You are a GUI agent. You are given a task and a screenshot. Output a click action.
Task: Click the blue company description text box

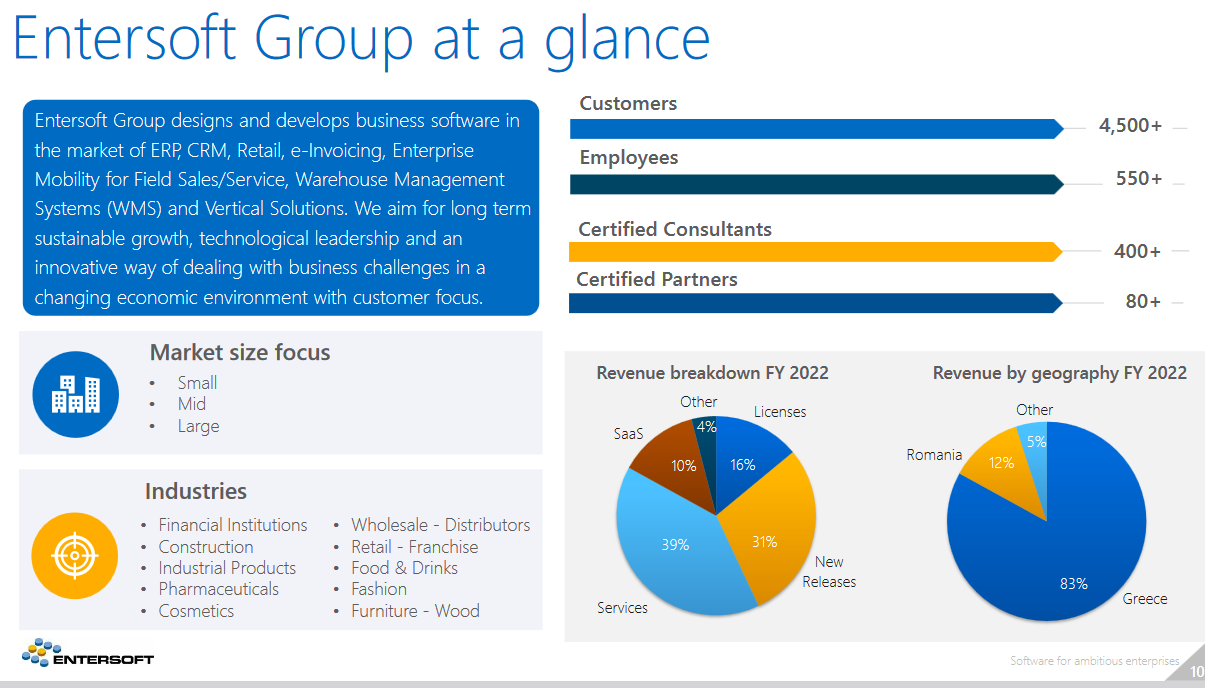(x=280, y=208)
